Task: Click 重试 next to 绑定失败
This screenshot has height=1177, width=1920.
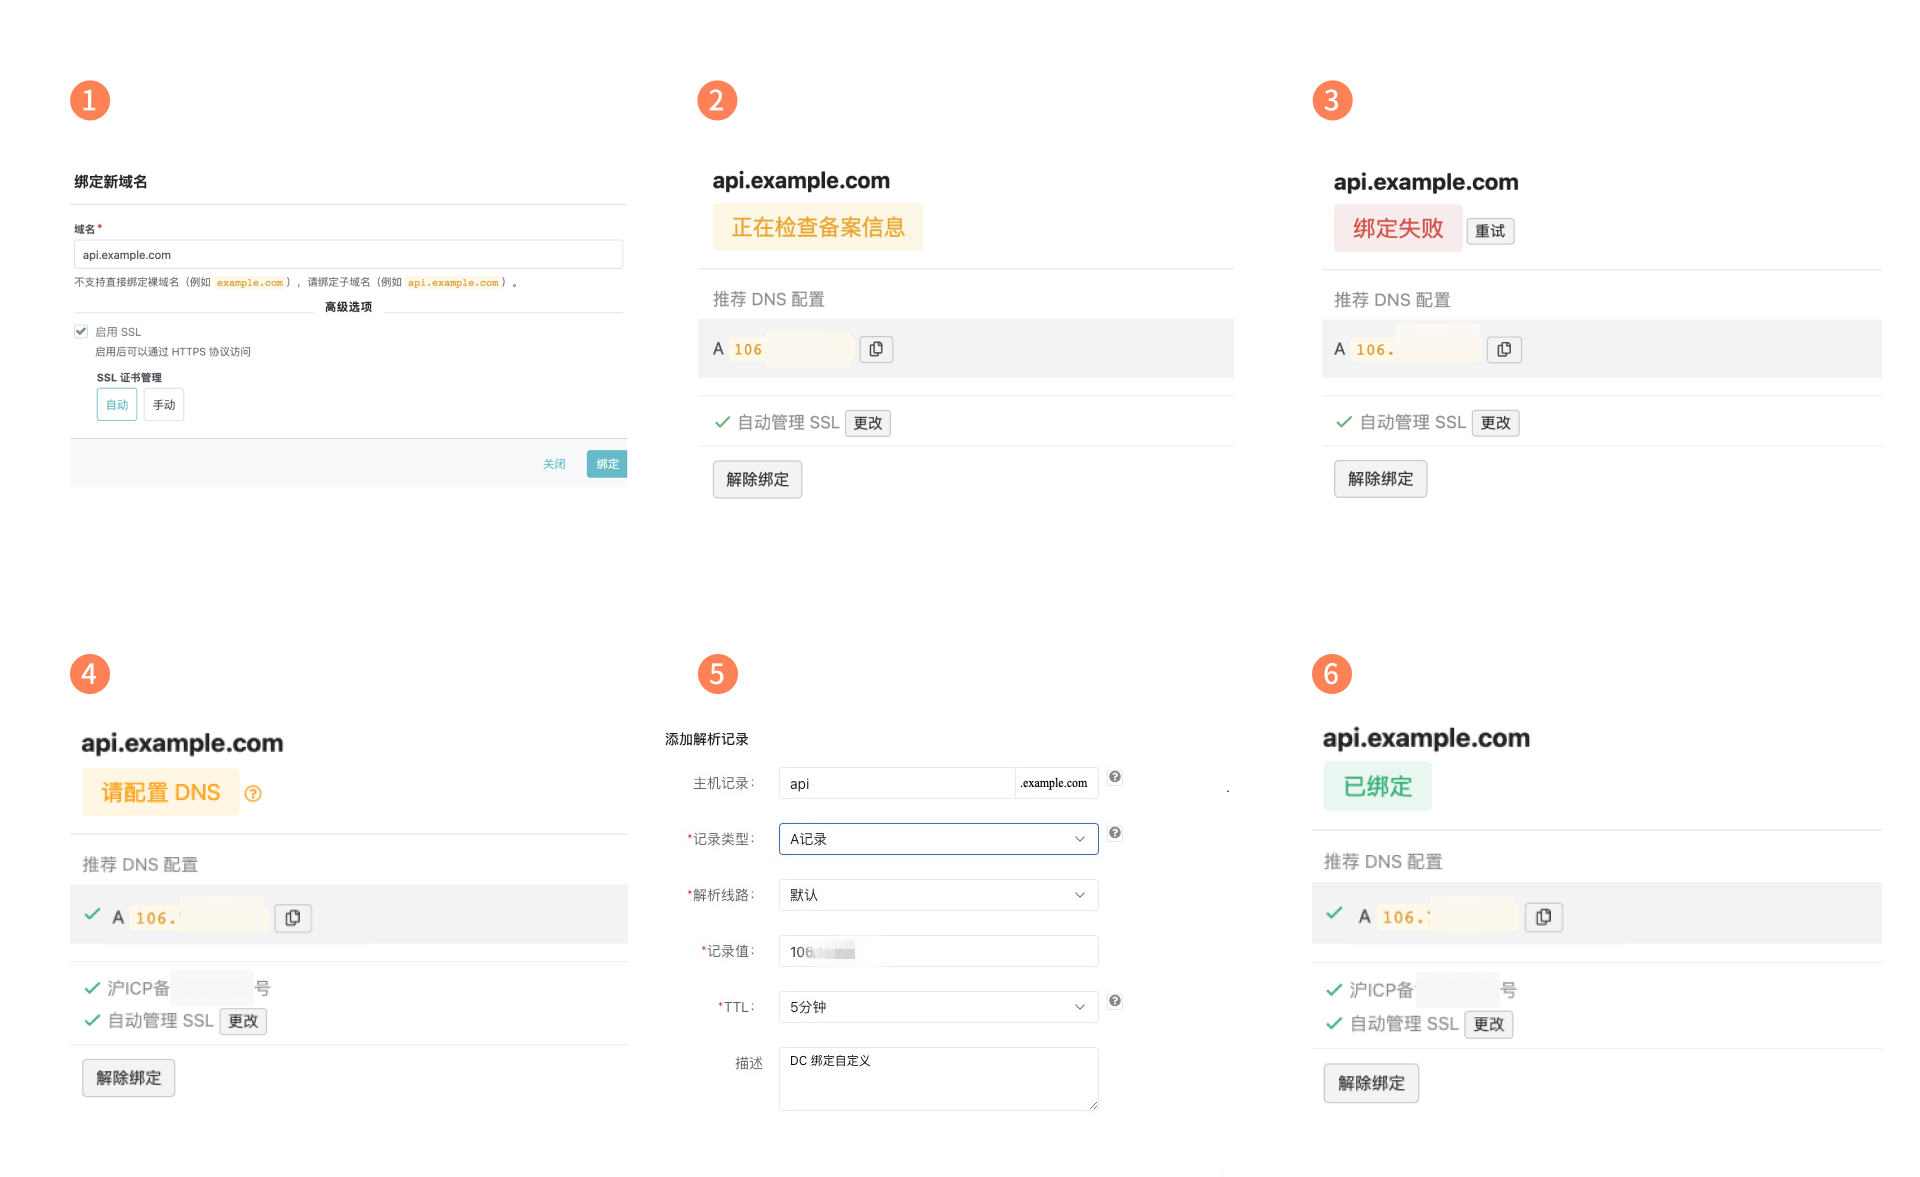Action: tap(1489, 230)
